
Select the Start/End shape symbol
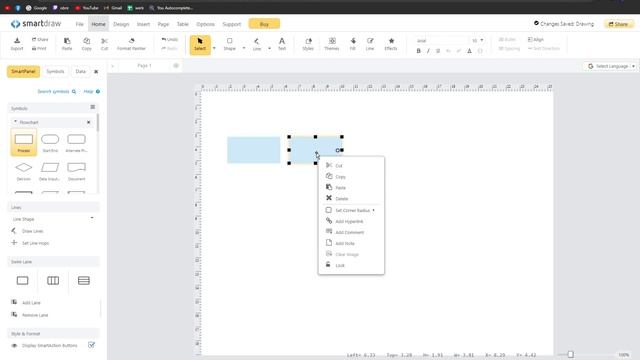pyautogui.click(x=50, y=142)
